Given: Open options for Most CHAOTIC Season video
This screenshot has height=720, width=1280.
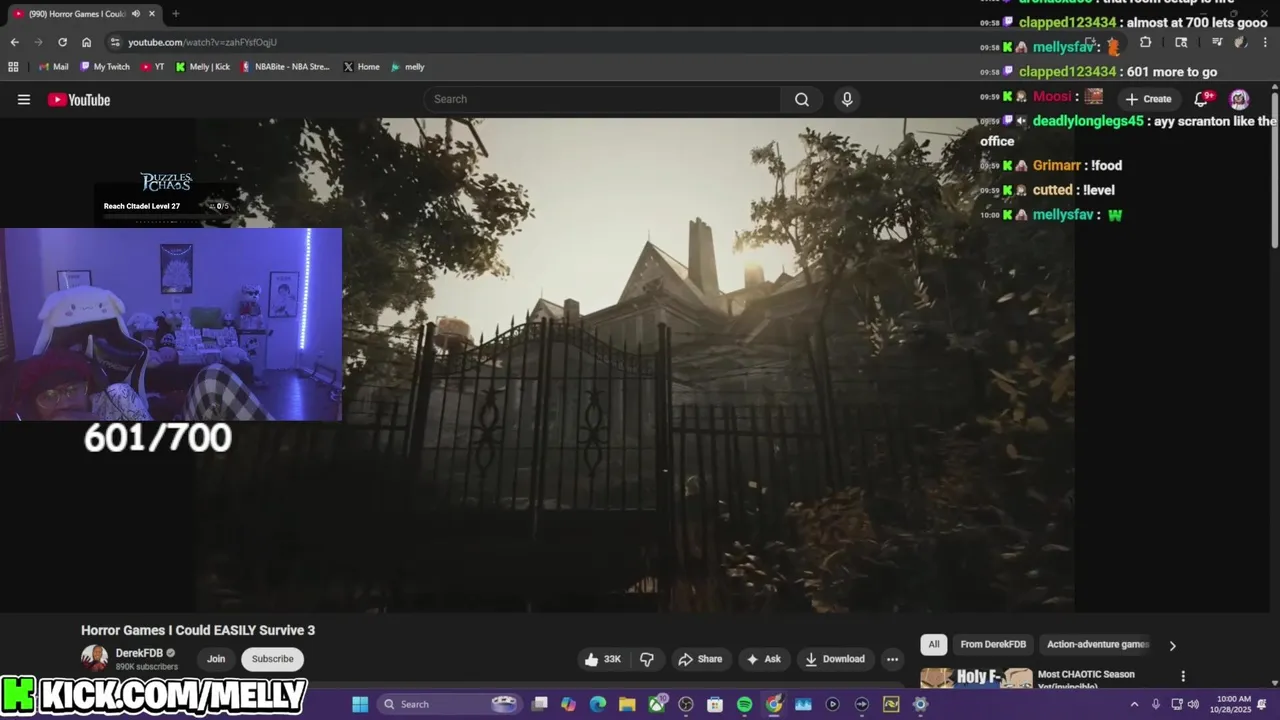Looking at the screenshot, I should point(1183,677).
